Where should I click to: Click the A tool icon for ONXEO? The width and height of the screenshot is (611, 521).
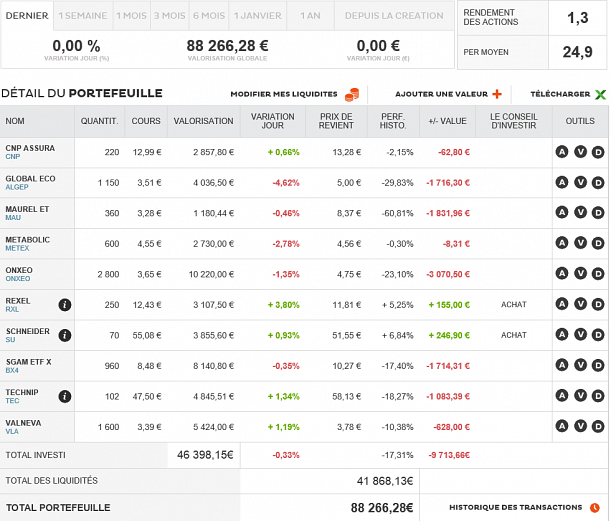pyautogui.click(x=562, y=274)
